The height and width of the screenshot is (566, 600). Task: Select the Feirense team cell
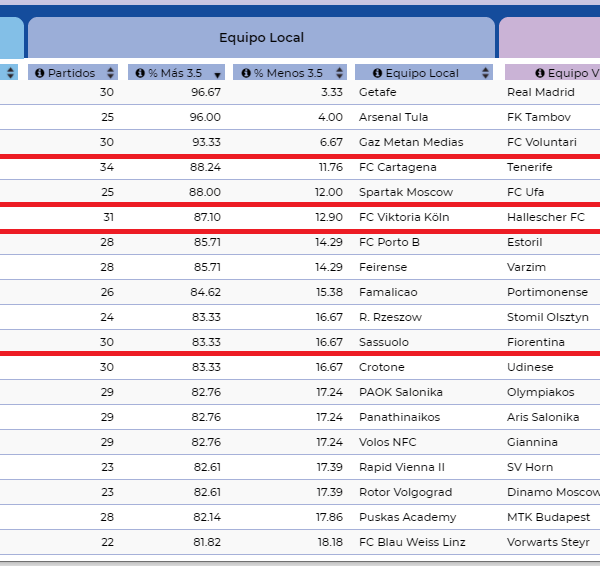coord(383,267)
